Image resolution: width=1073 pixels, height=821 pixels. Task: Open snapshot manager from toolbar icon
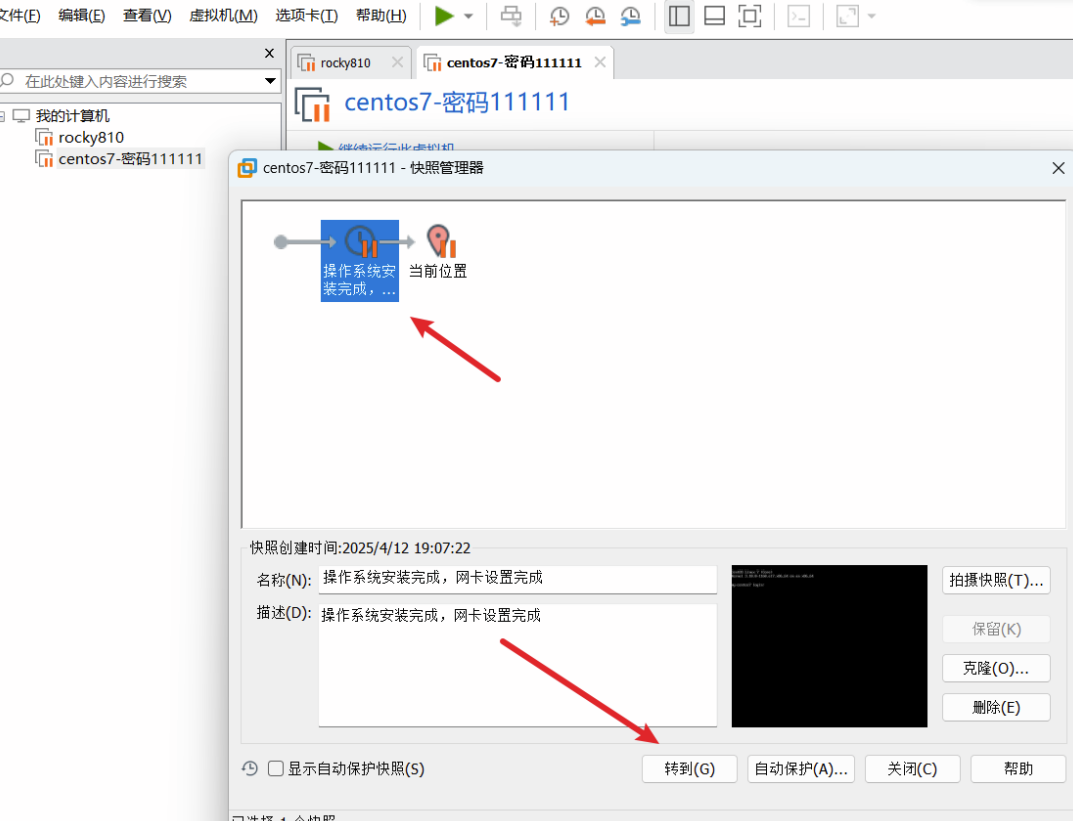click(x=630, y=16)
